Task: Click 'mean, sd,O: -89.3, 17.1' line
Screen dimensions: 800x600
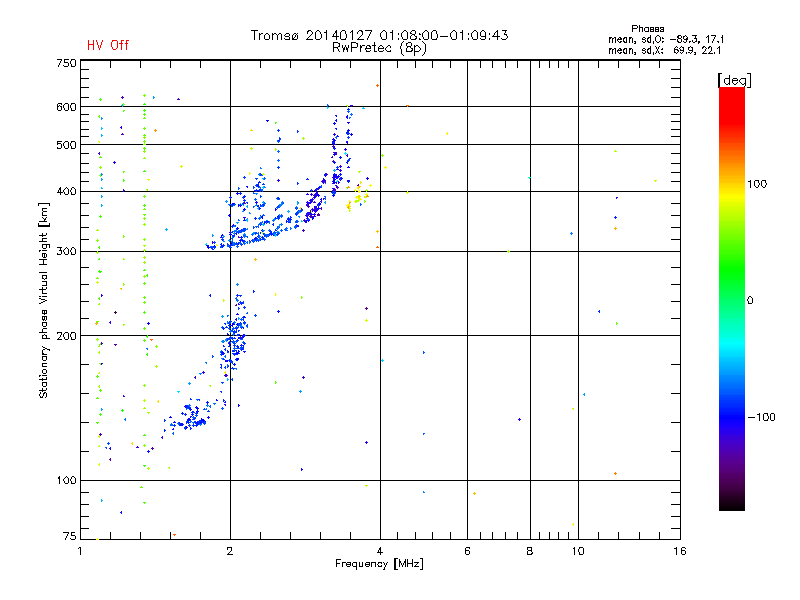Action: pos(666,39)
